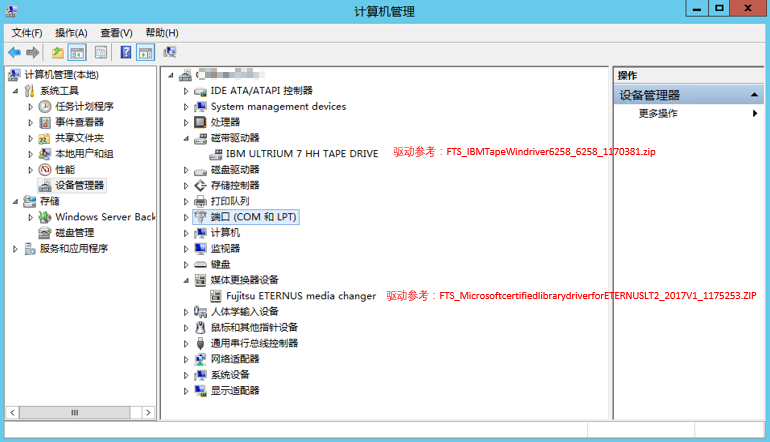770x442 pixels.
Task: Expand the 端口 (COM 和 LPT) node
Action: tap(186, 217)
